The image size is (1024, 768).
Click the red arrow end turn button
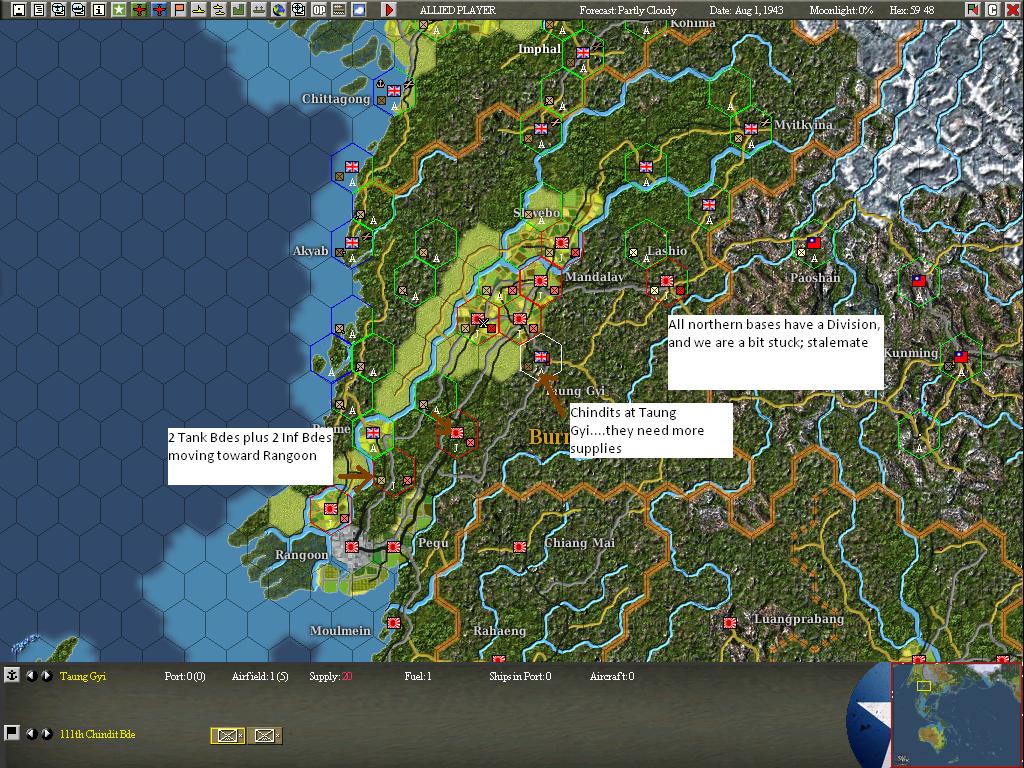coord(389,9)
